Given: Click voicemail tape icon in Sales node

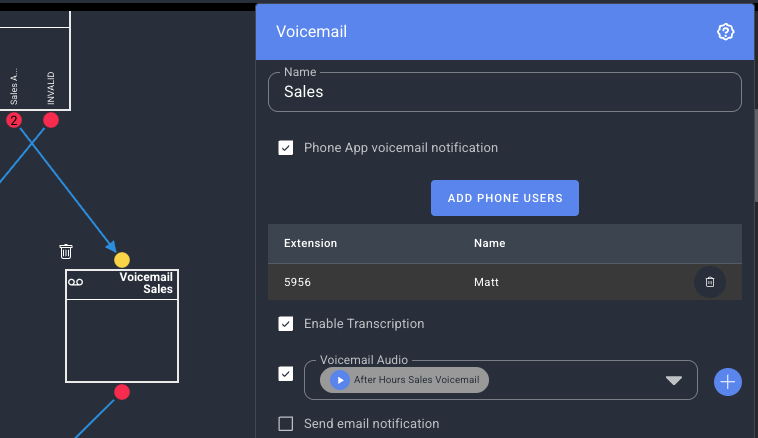Looking at the screenshot, I should click(75, 282).
